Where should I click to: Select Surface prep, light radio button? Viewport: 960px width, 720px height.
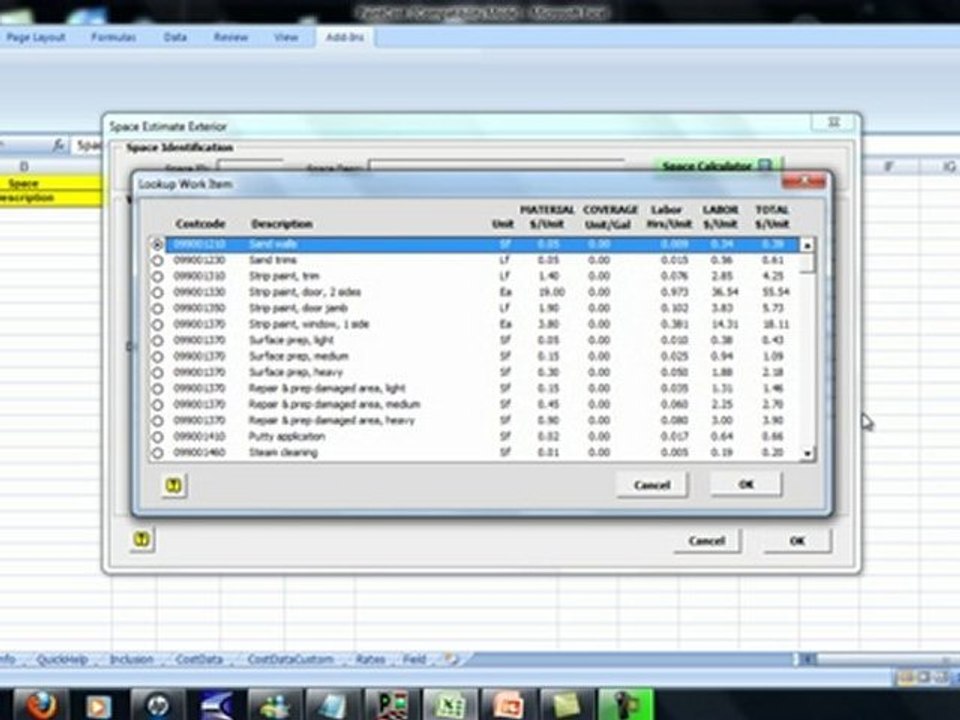pyautogui.click(x=157, y=340)
